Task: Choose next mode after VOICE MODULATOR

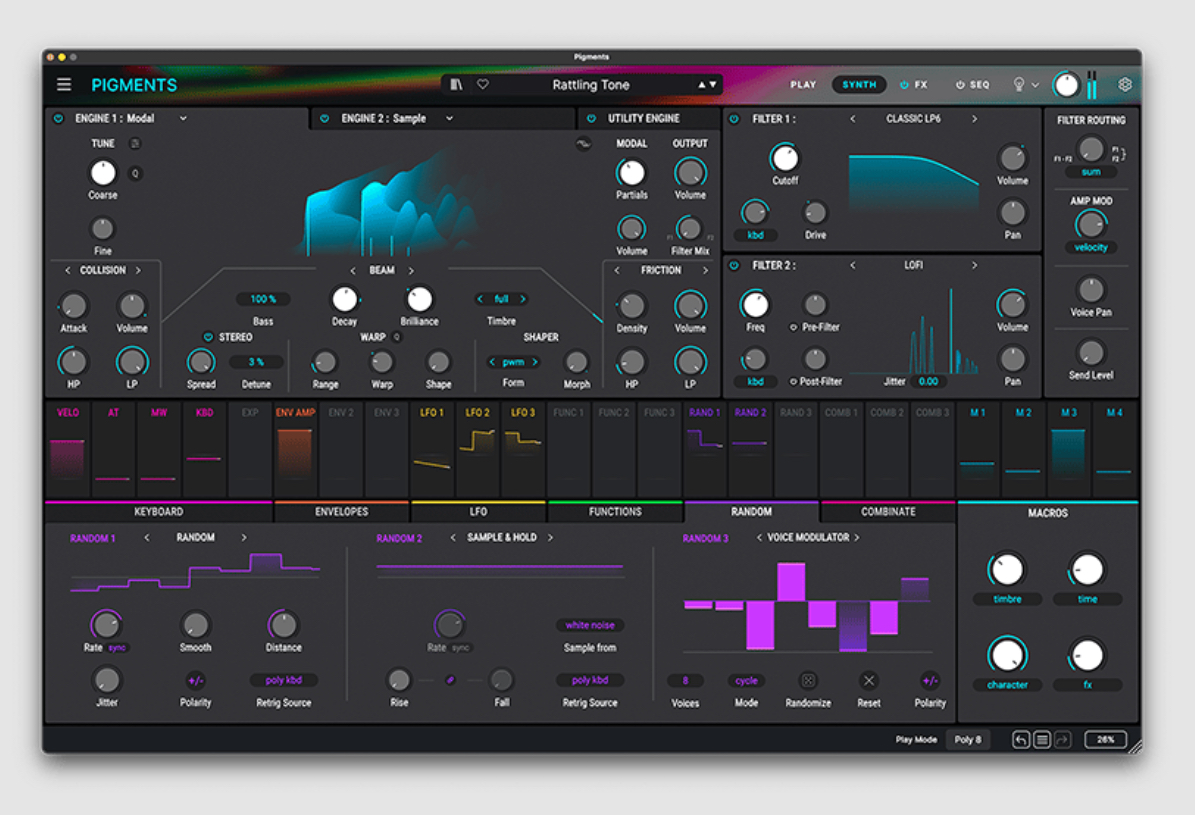Action: tap(857, 537)
